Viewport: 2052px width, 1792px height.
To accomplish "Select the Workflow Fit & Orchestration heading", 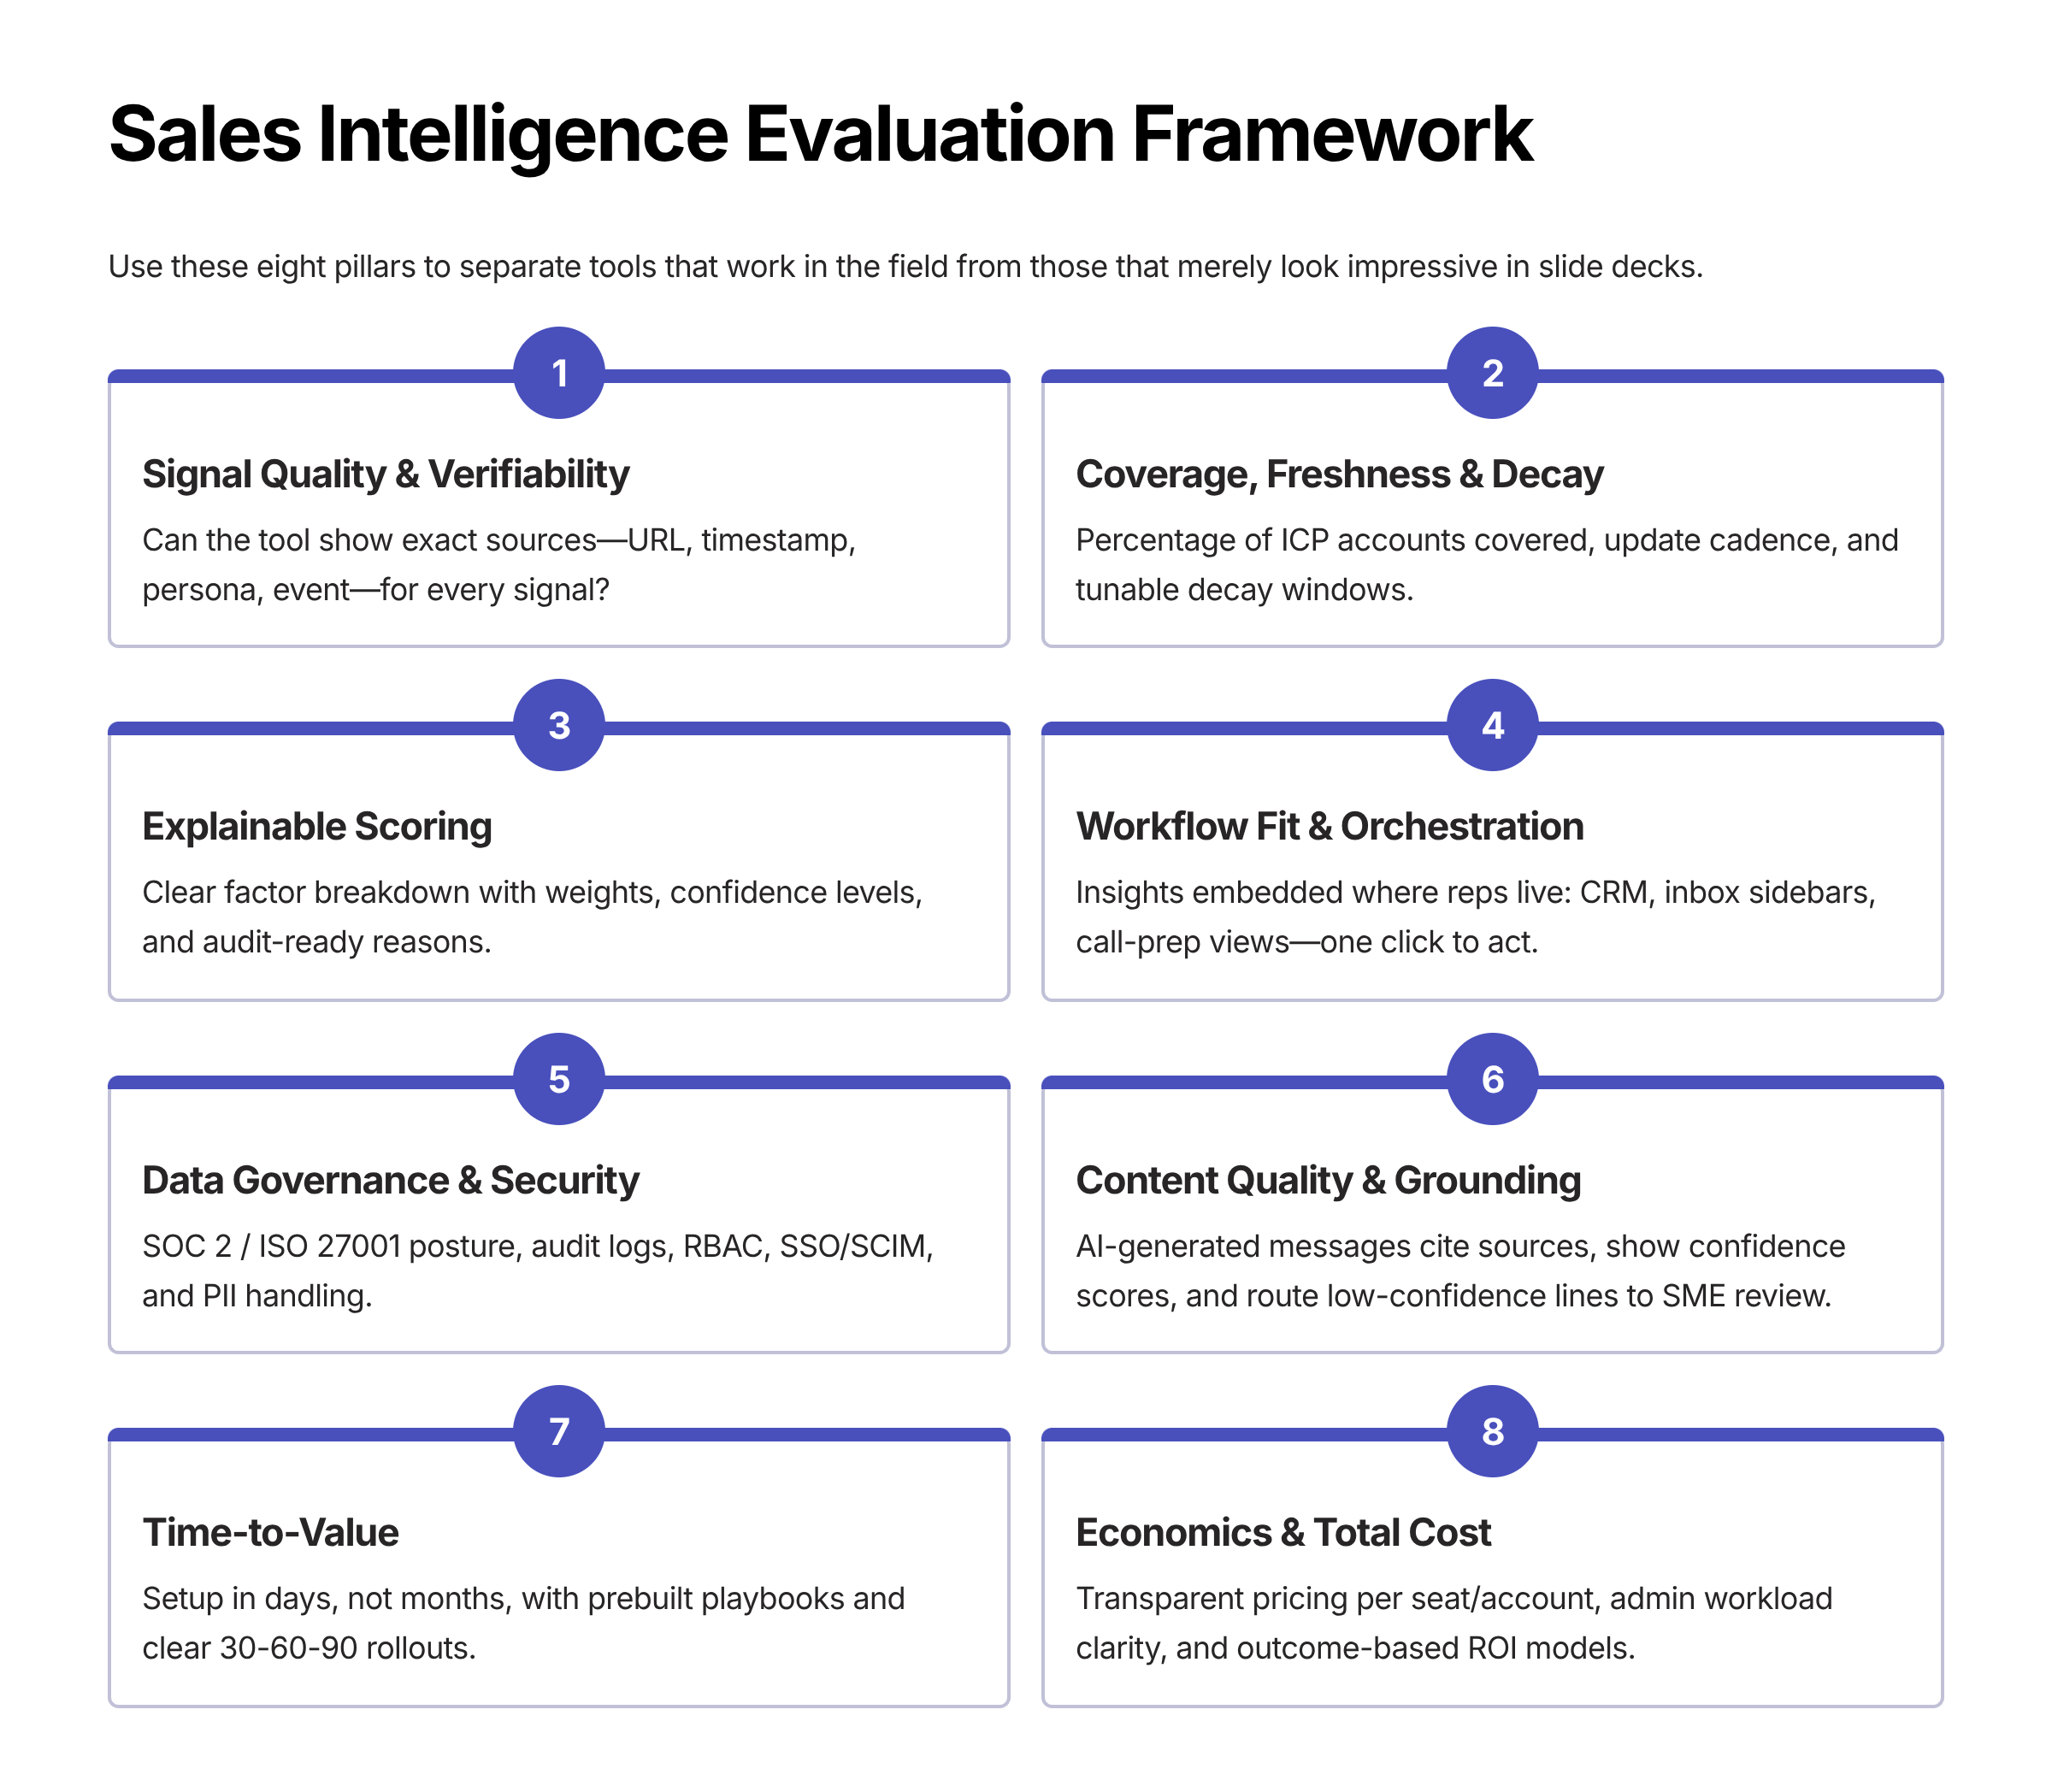I will coord(1329,827).
